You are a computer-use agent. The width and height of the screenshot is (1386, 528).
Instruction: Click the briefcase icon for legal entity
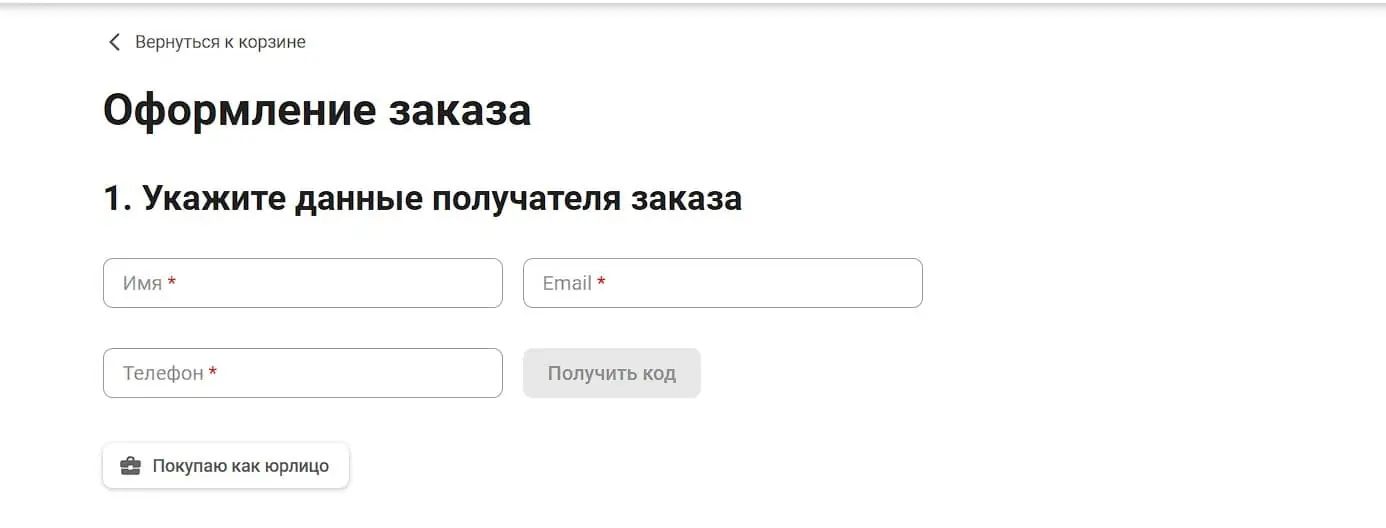(130, 466)
